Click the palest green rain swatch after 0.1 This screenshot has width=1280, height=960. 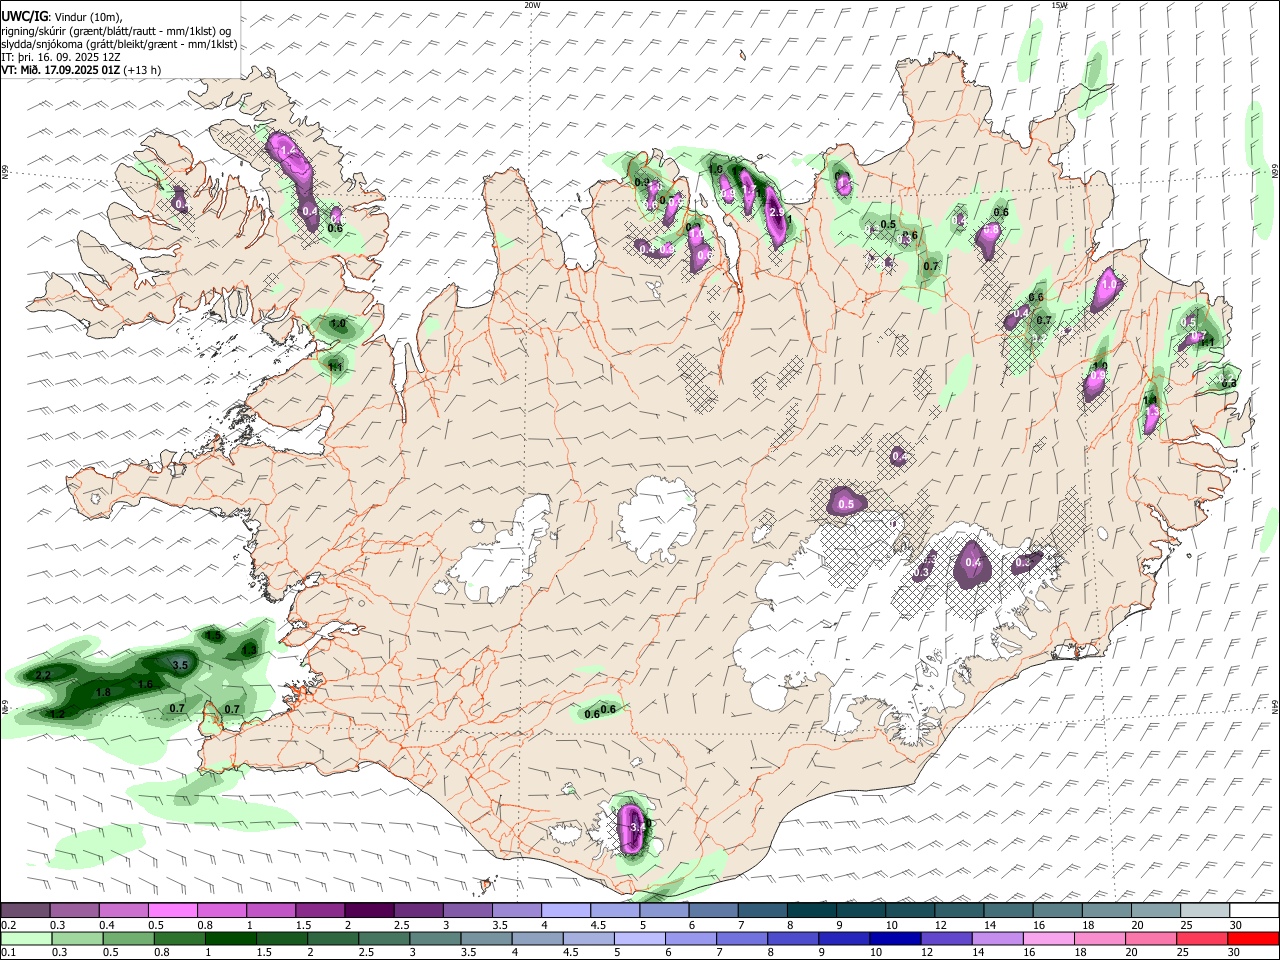pyautogui.click(x=25, y=939)
